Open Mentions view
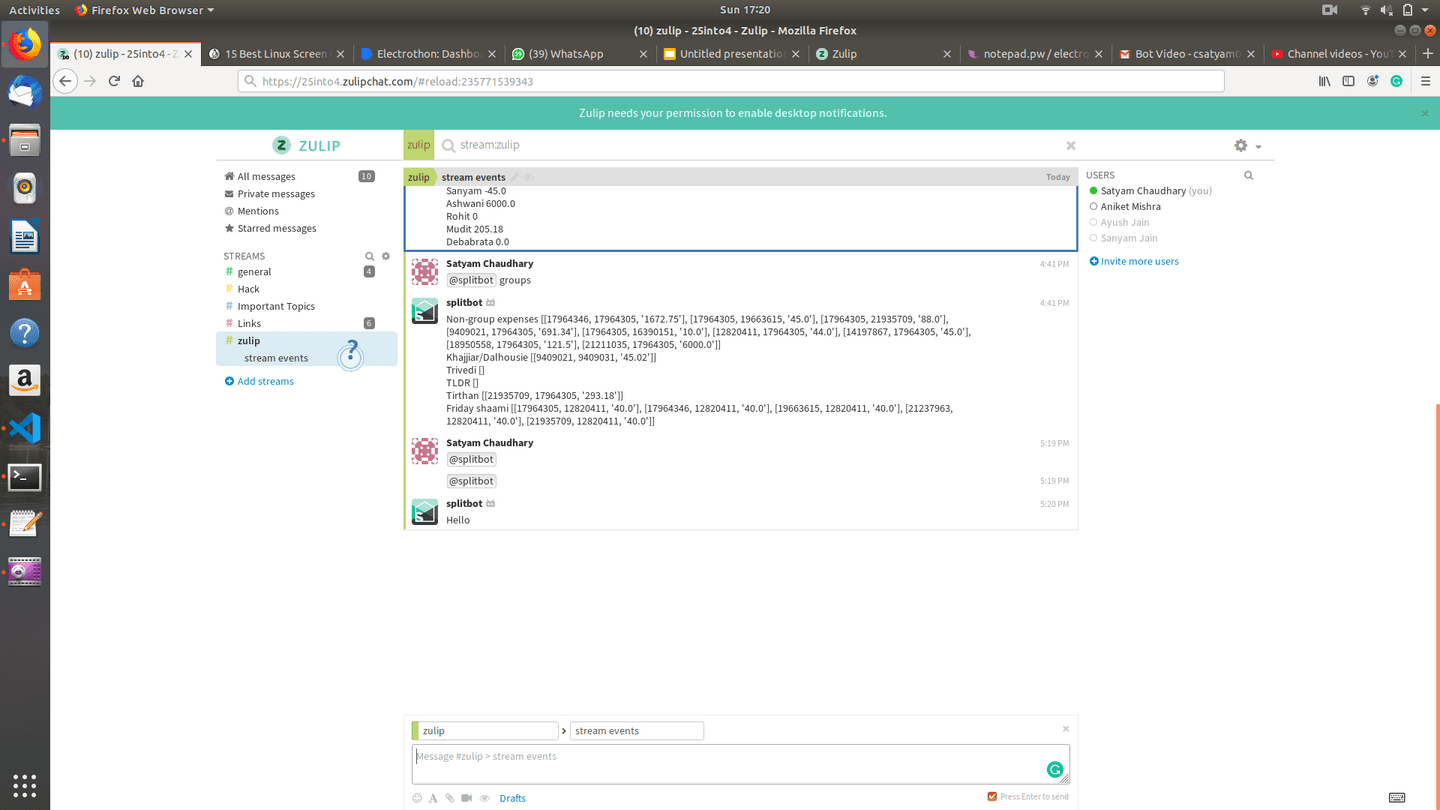Screen dimensions: 1440x810 point(258,211)
